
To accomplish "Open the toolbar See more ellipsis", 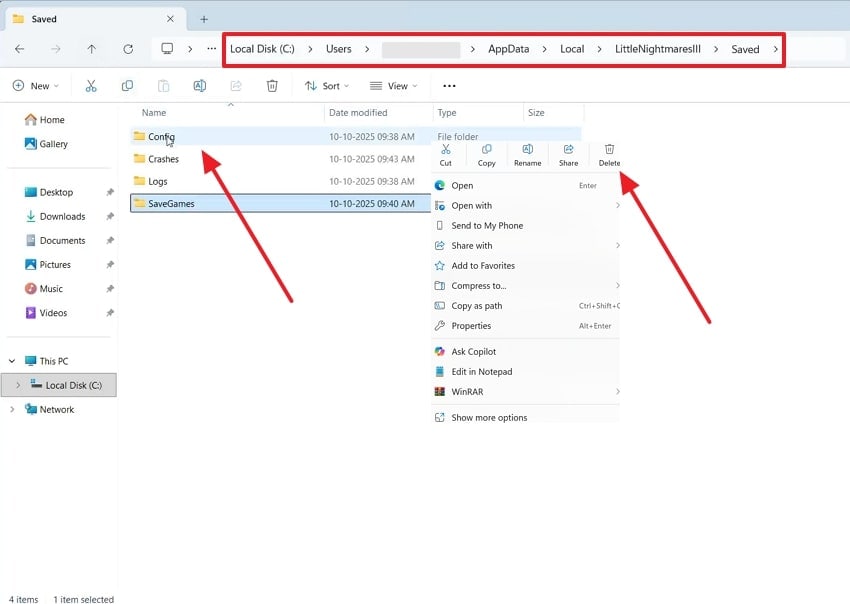I will [x=449, y=86].
